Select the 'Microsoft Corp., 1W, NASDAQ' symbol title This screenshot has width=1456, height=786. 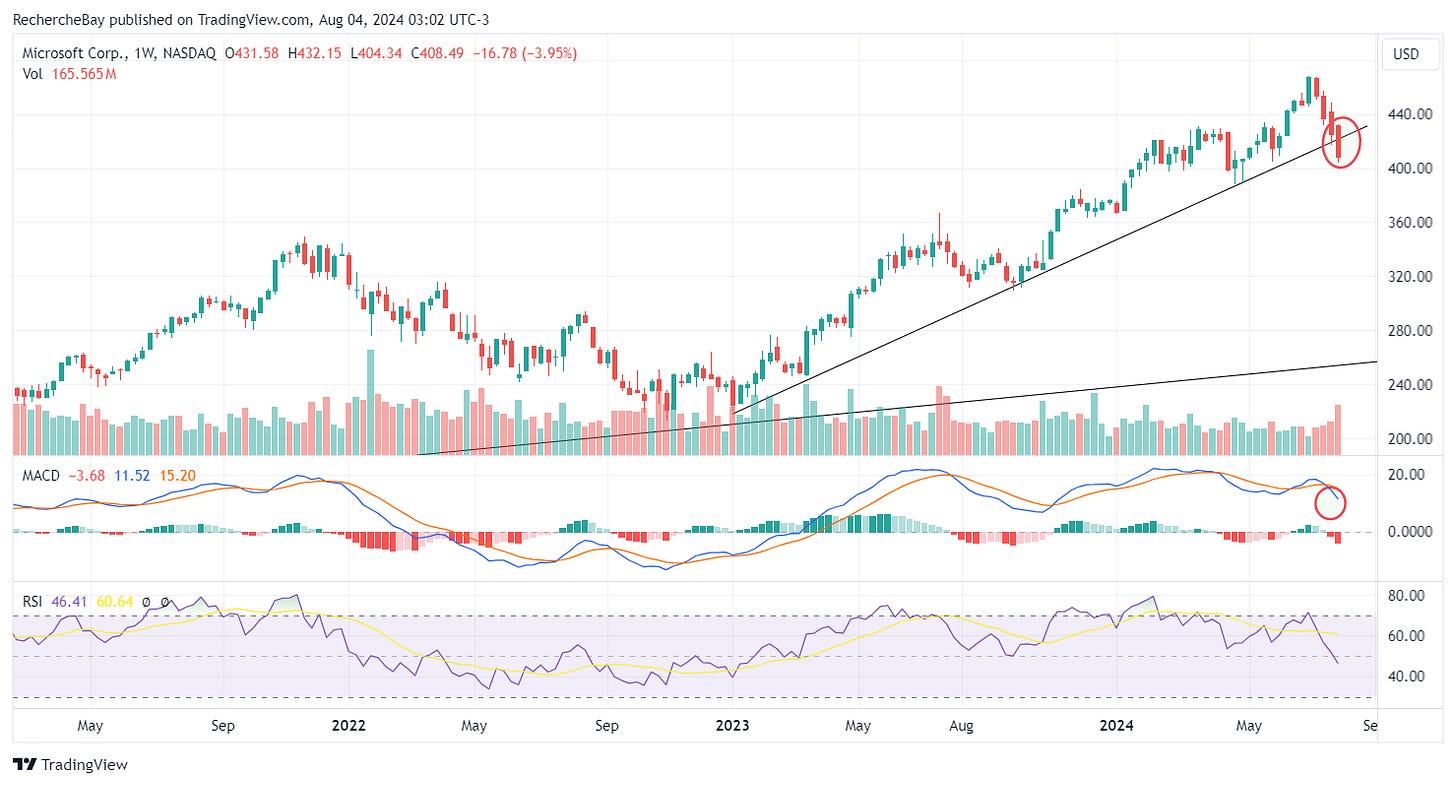(119, 53)
